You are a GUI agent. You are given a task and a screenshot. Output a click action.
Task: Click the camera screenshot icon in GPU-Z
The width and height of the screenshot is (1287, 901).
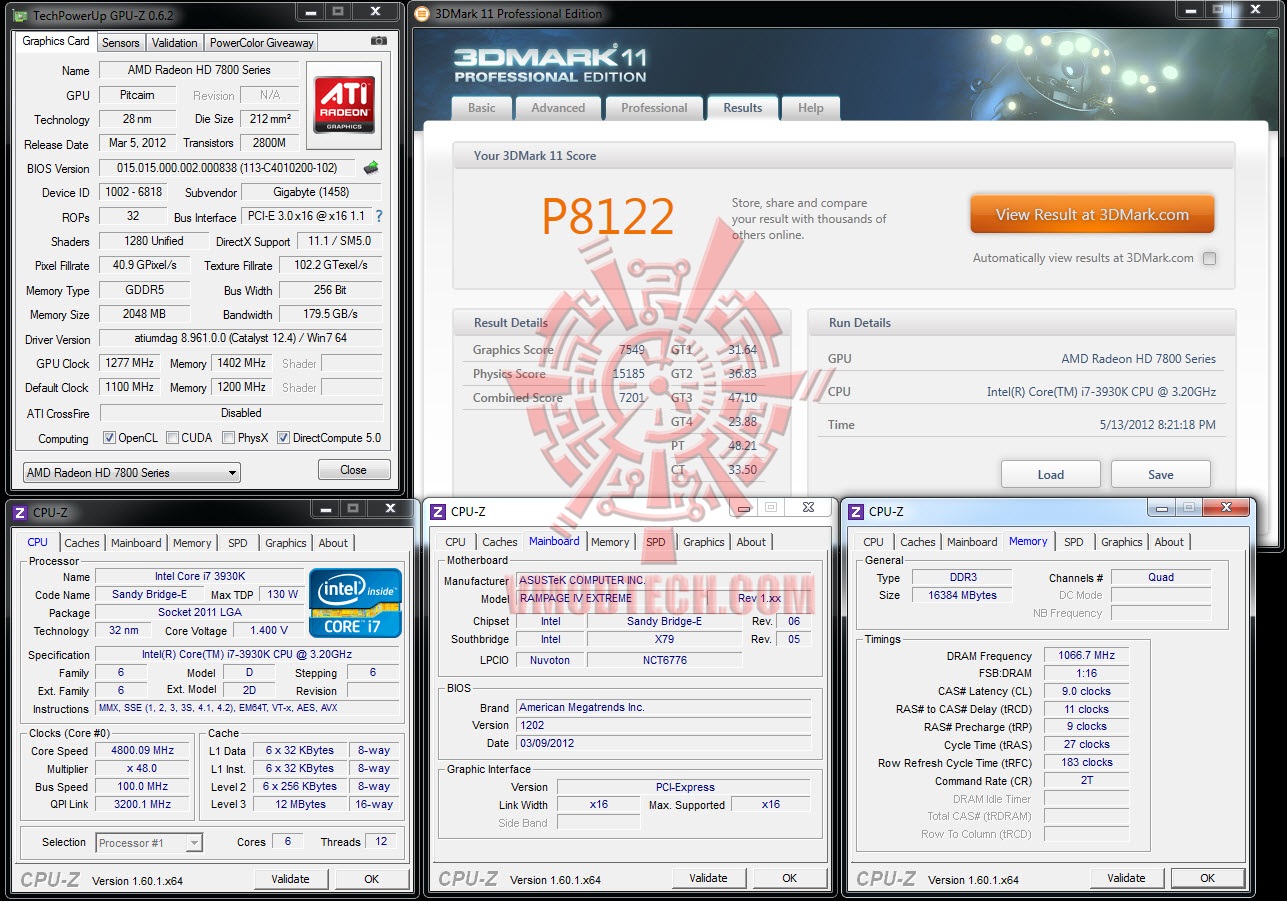(379, 41)
